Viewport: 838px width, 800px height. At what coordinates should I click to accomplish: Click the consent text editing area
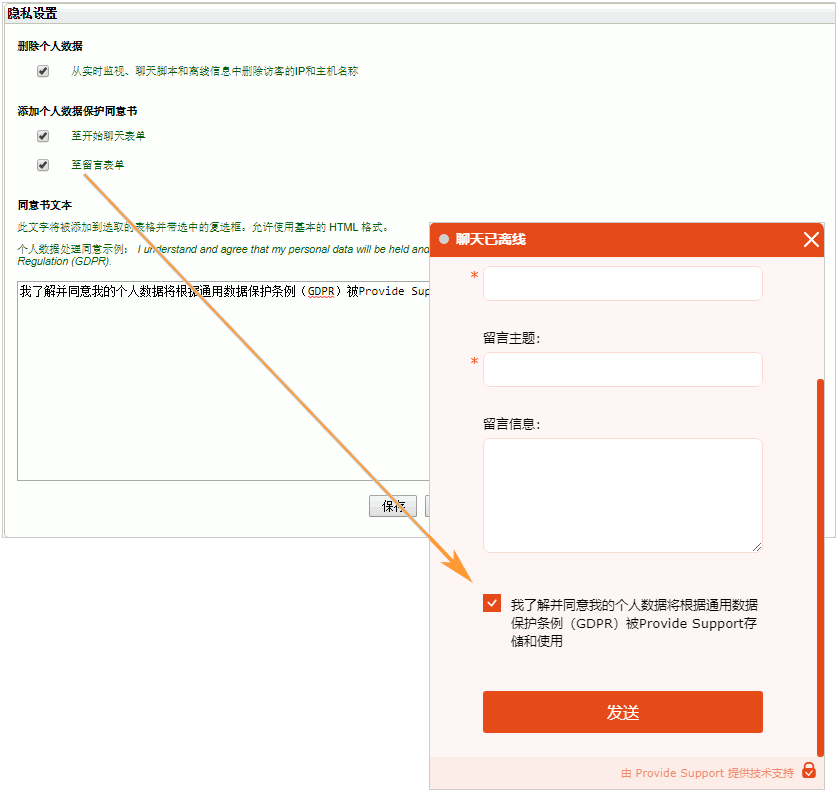pos(223,380)
